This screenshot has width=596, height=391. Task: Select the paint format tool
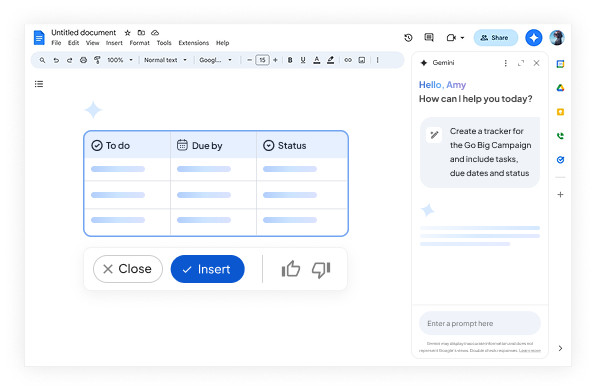coord(97,60)
